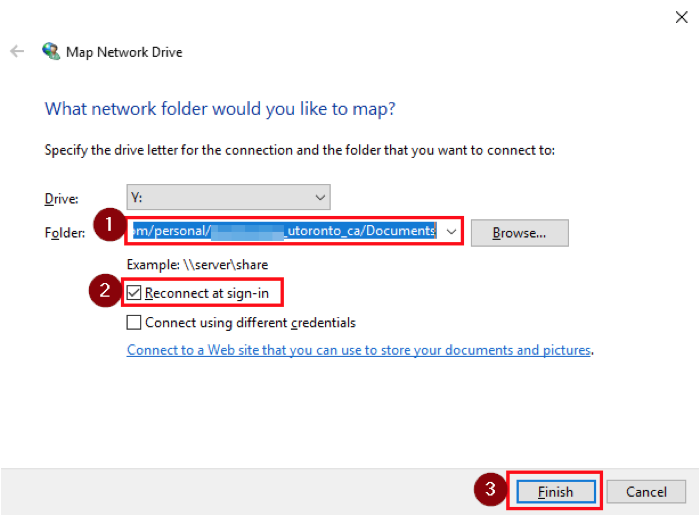The height and width of the screenshot is (516, 700).
Task: Open the Drive letter dropdown
Action: pyautogui.click(x=229, y=197)
